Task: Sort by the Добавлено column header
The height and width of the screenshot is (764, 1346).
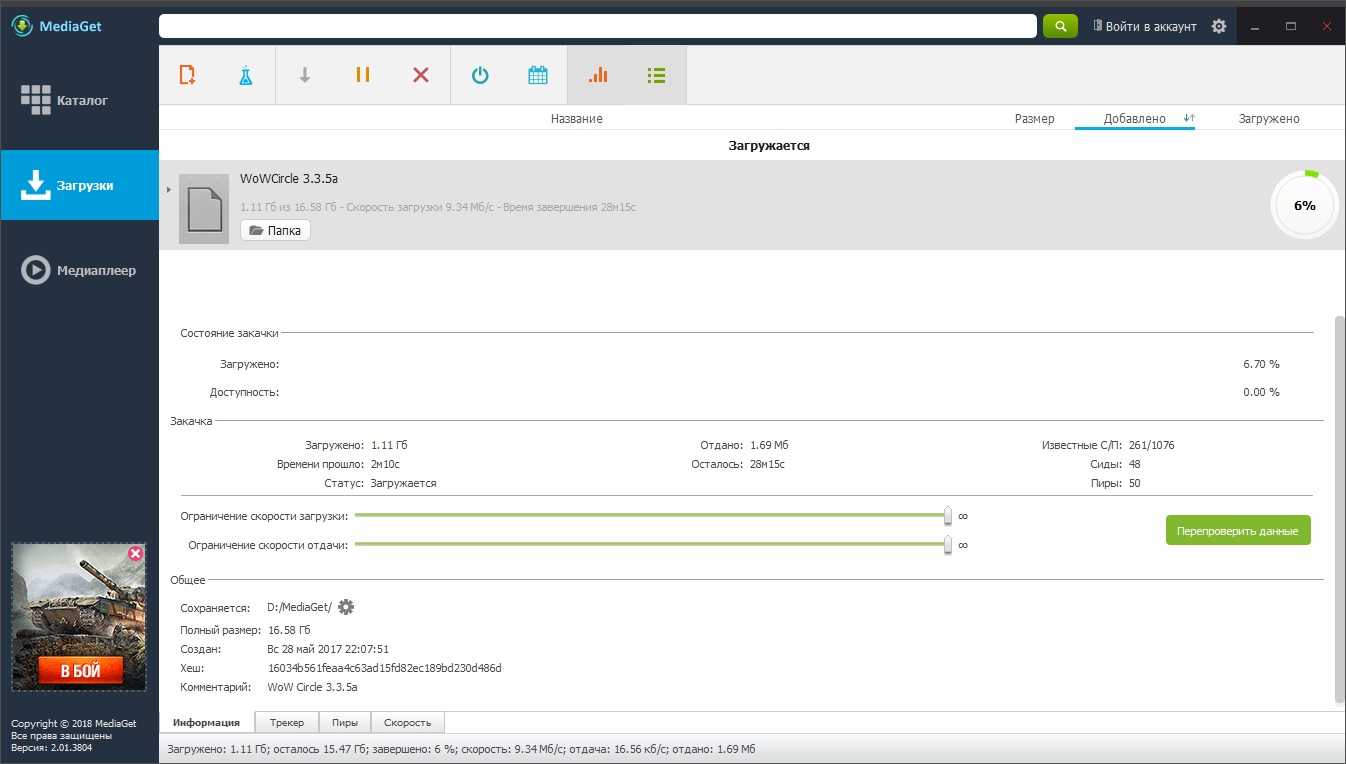Action: point(1135,118)
